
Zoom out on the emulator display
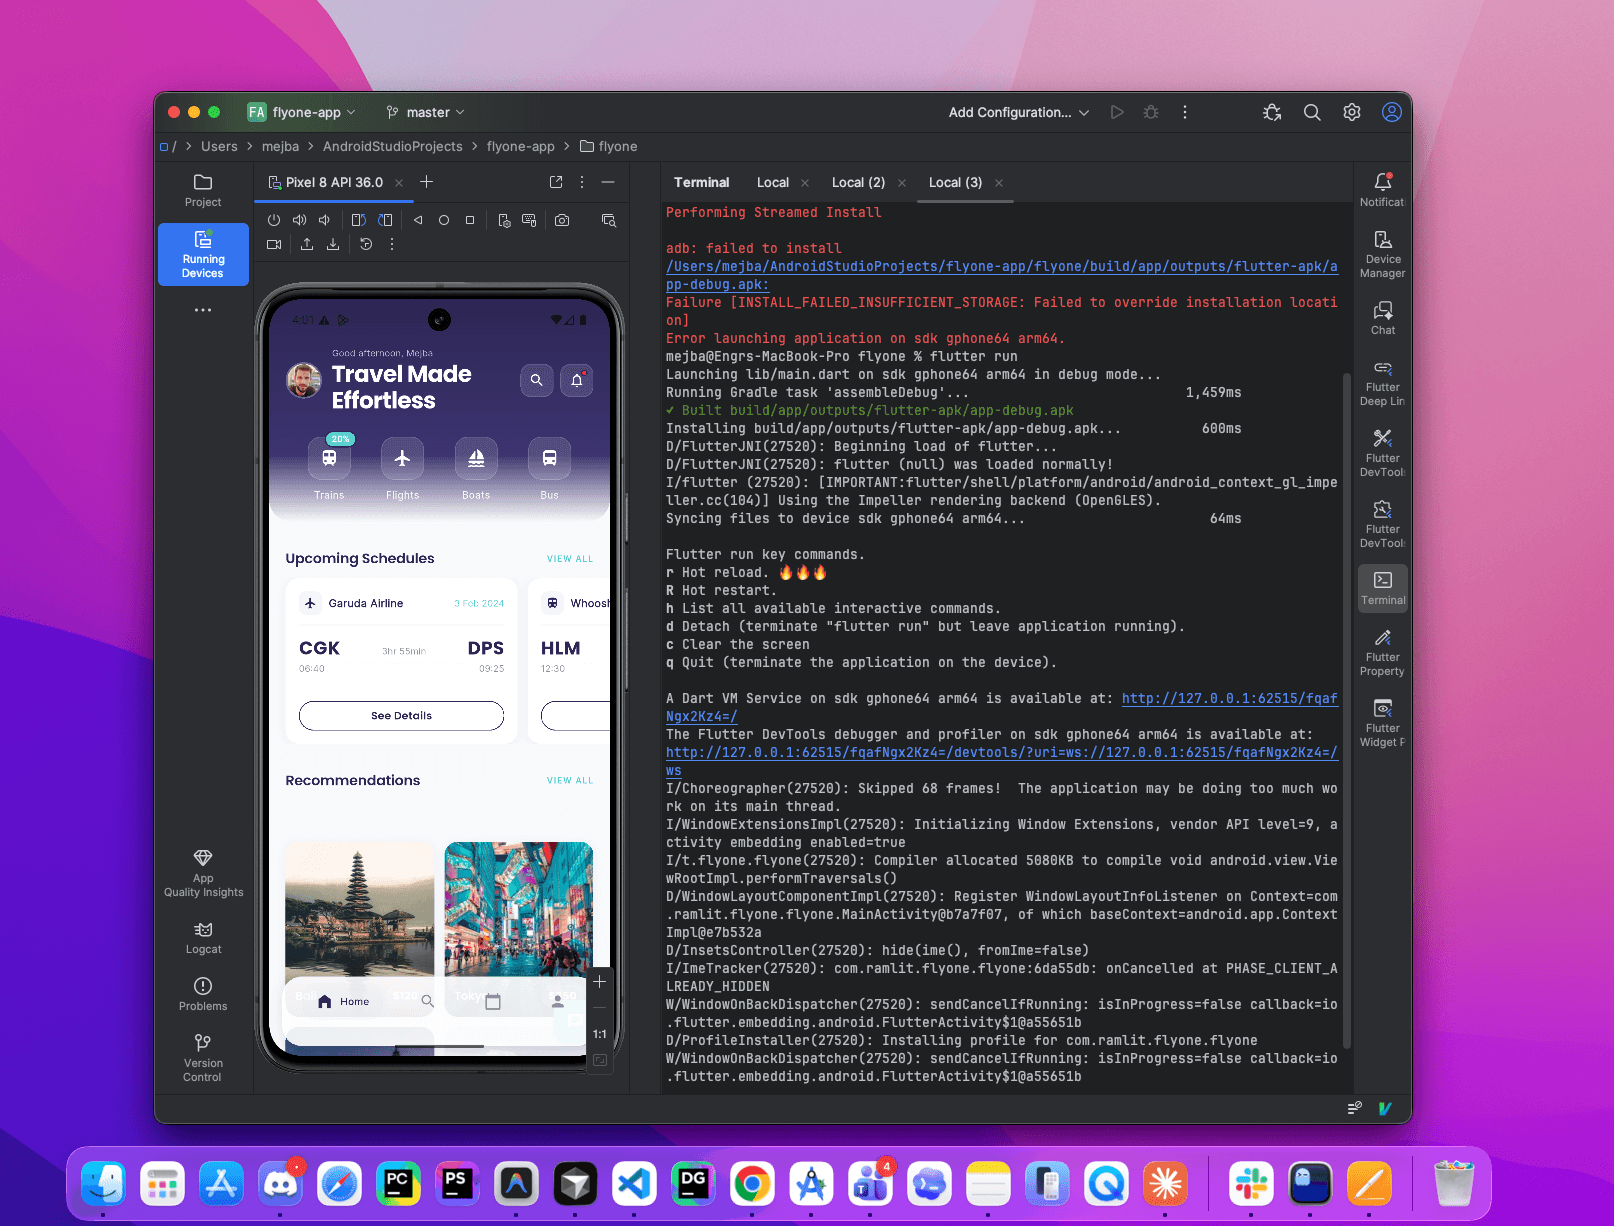click(600, 1008)
